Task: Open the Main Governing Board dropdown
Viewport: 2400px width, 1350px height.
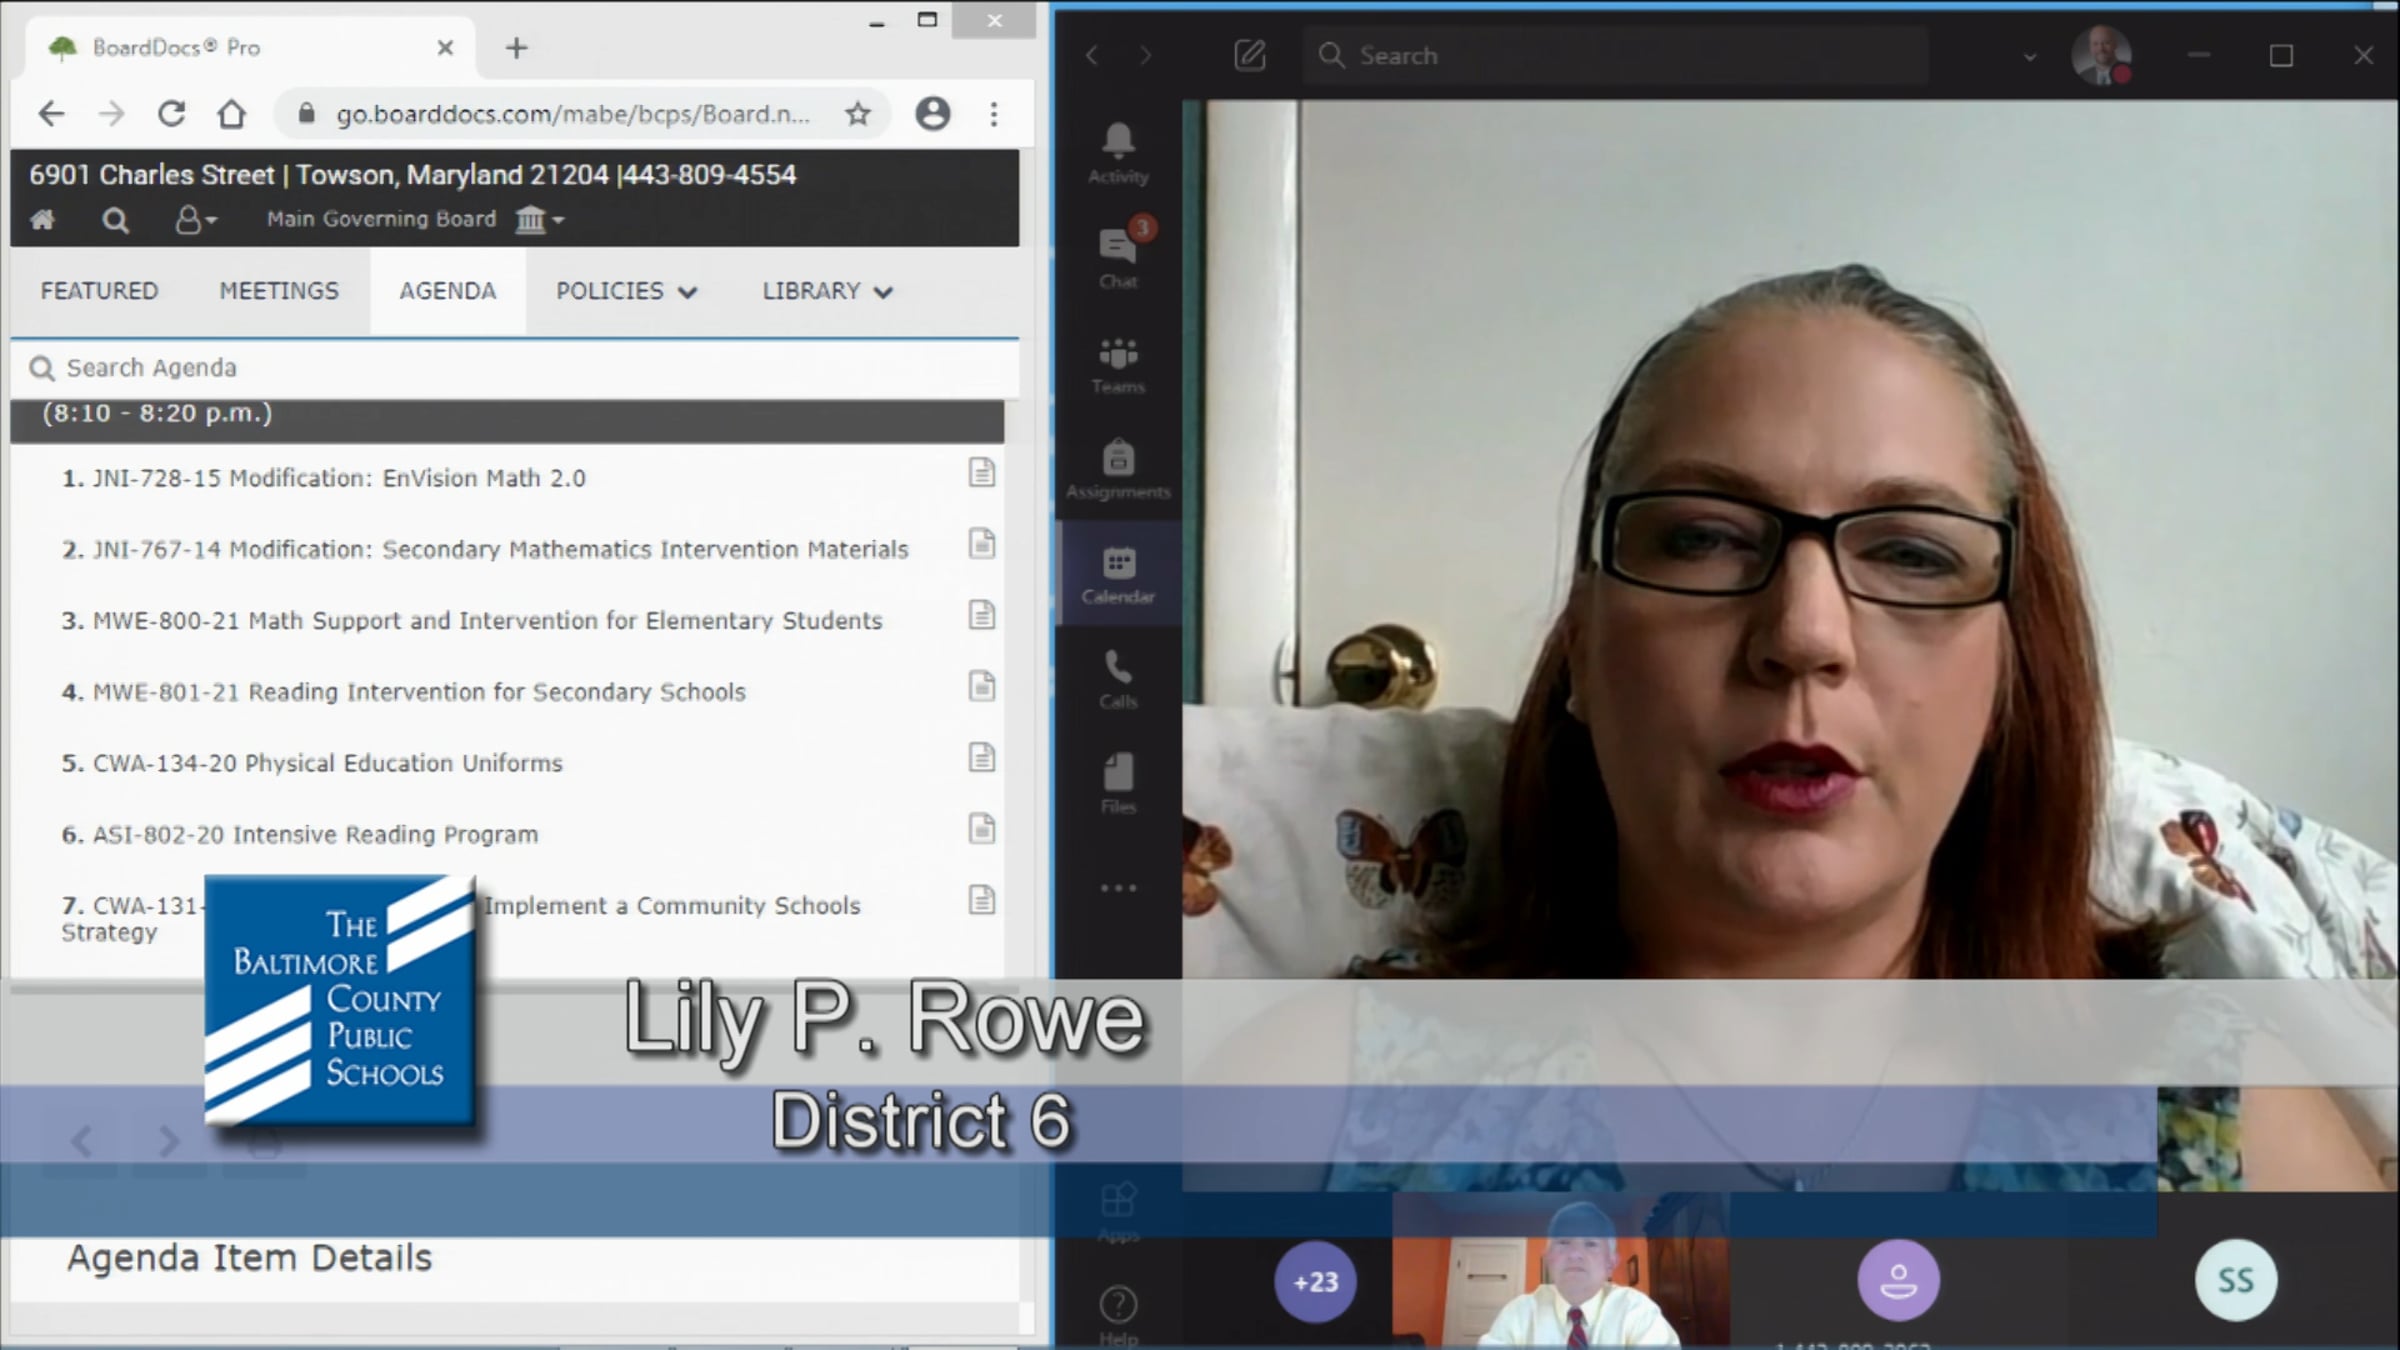Action: pyautogui.click(x=540, y=219)
